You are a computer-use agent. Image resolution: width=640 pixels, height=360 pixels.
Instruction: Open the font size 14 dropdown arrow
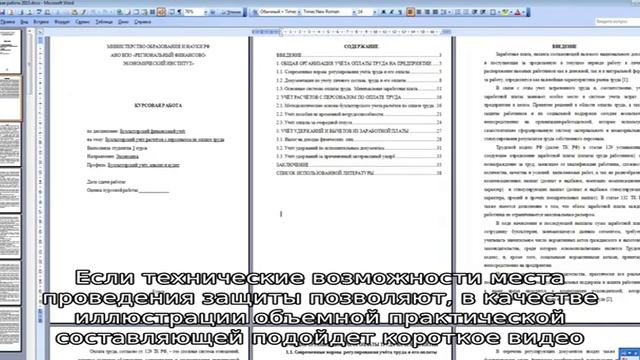tap(375, 12)
